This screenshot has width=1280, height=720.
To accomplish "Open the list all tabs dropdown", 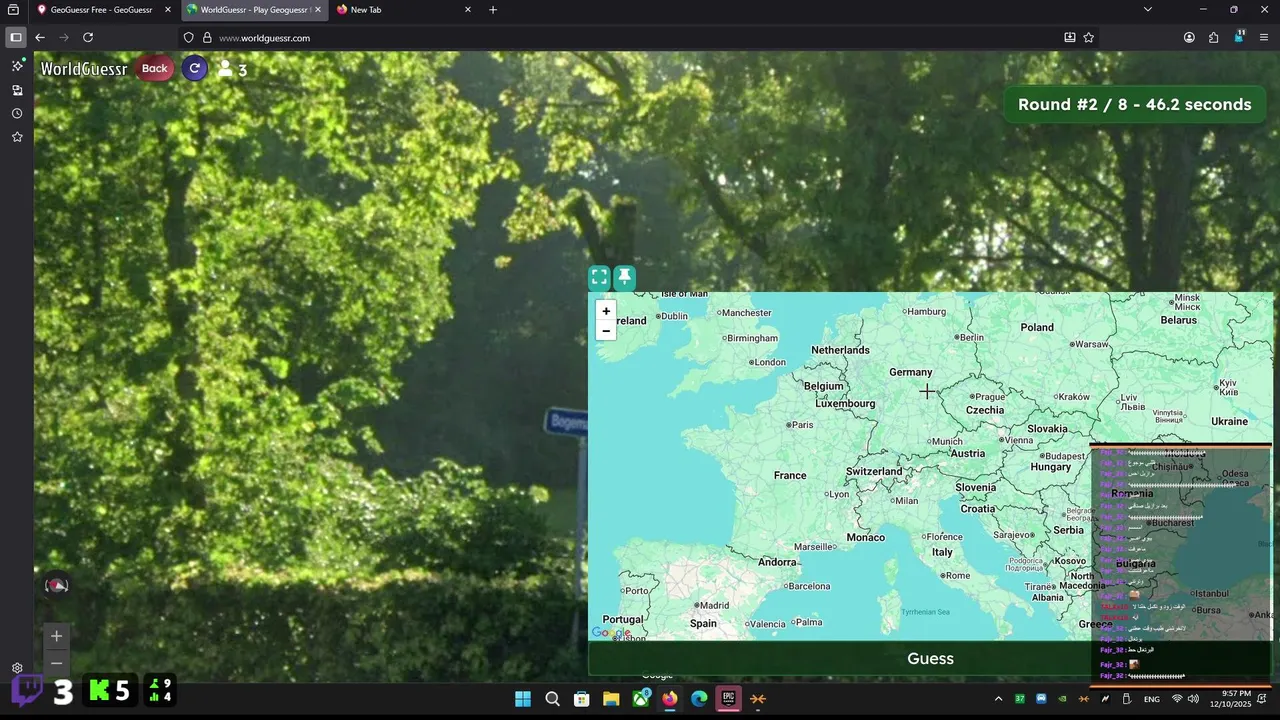I will click(x=1147, y=10).
